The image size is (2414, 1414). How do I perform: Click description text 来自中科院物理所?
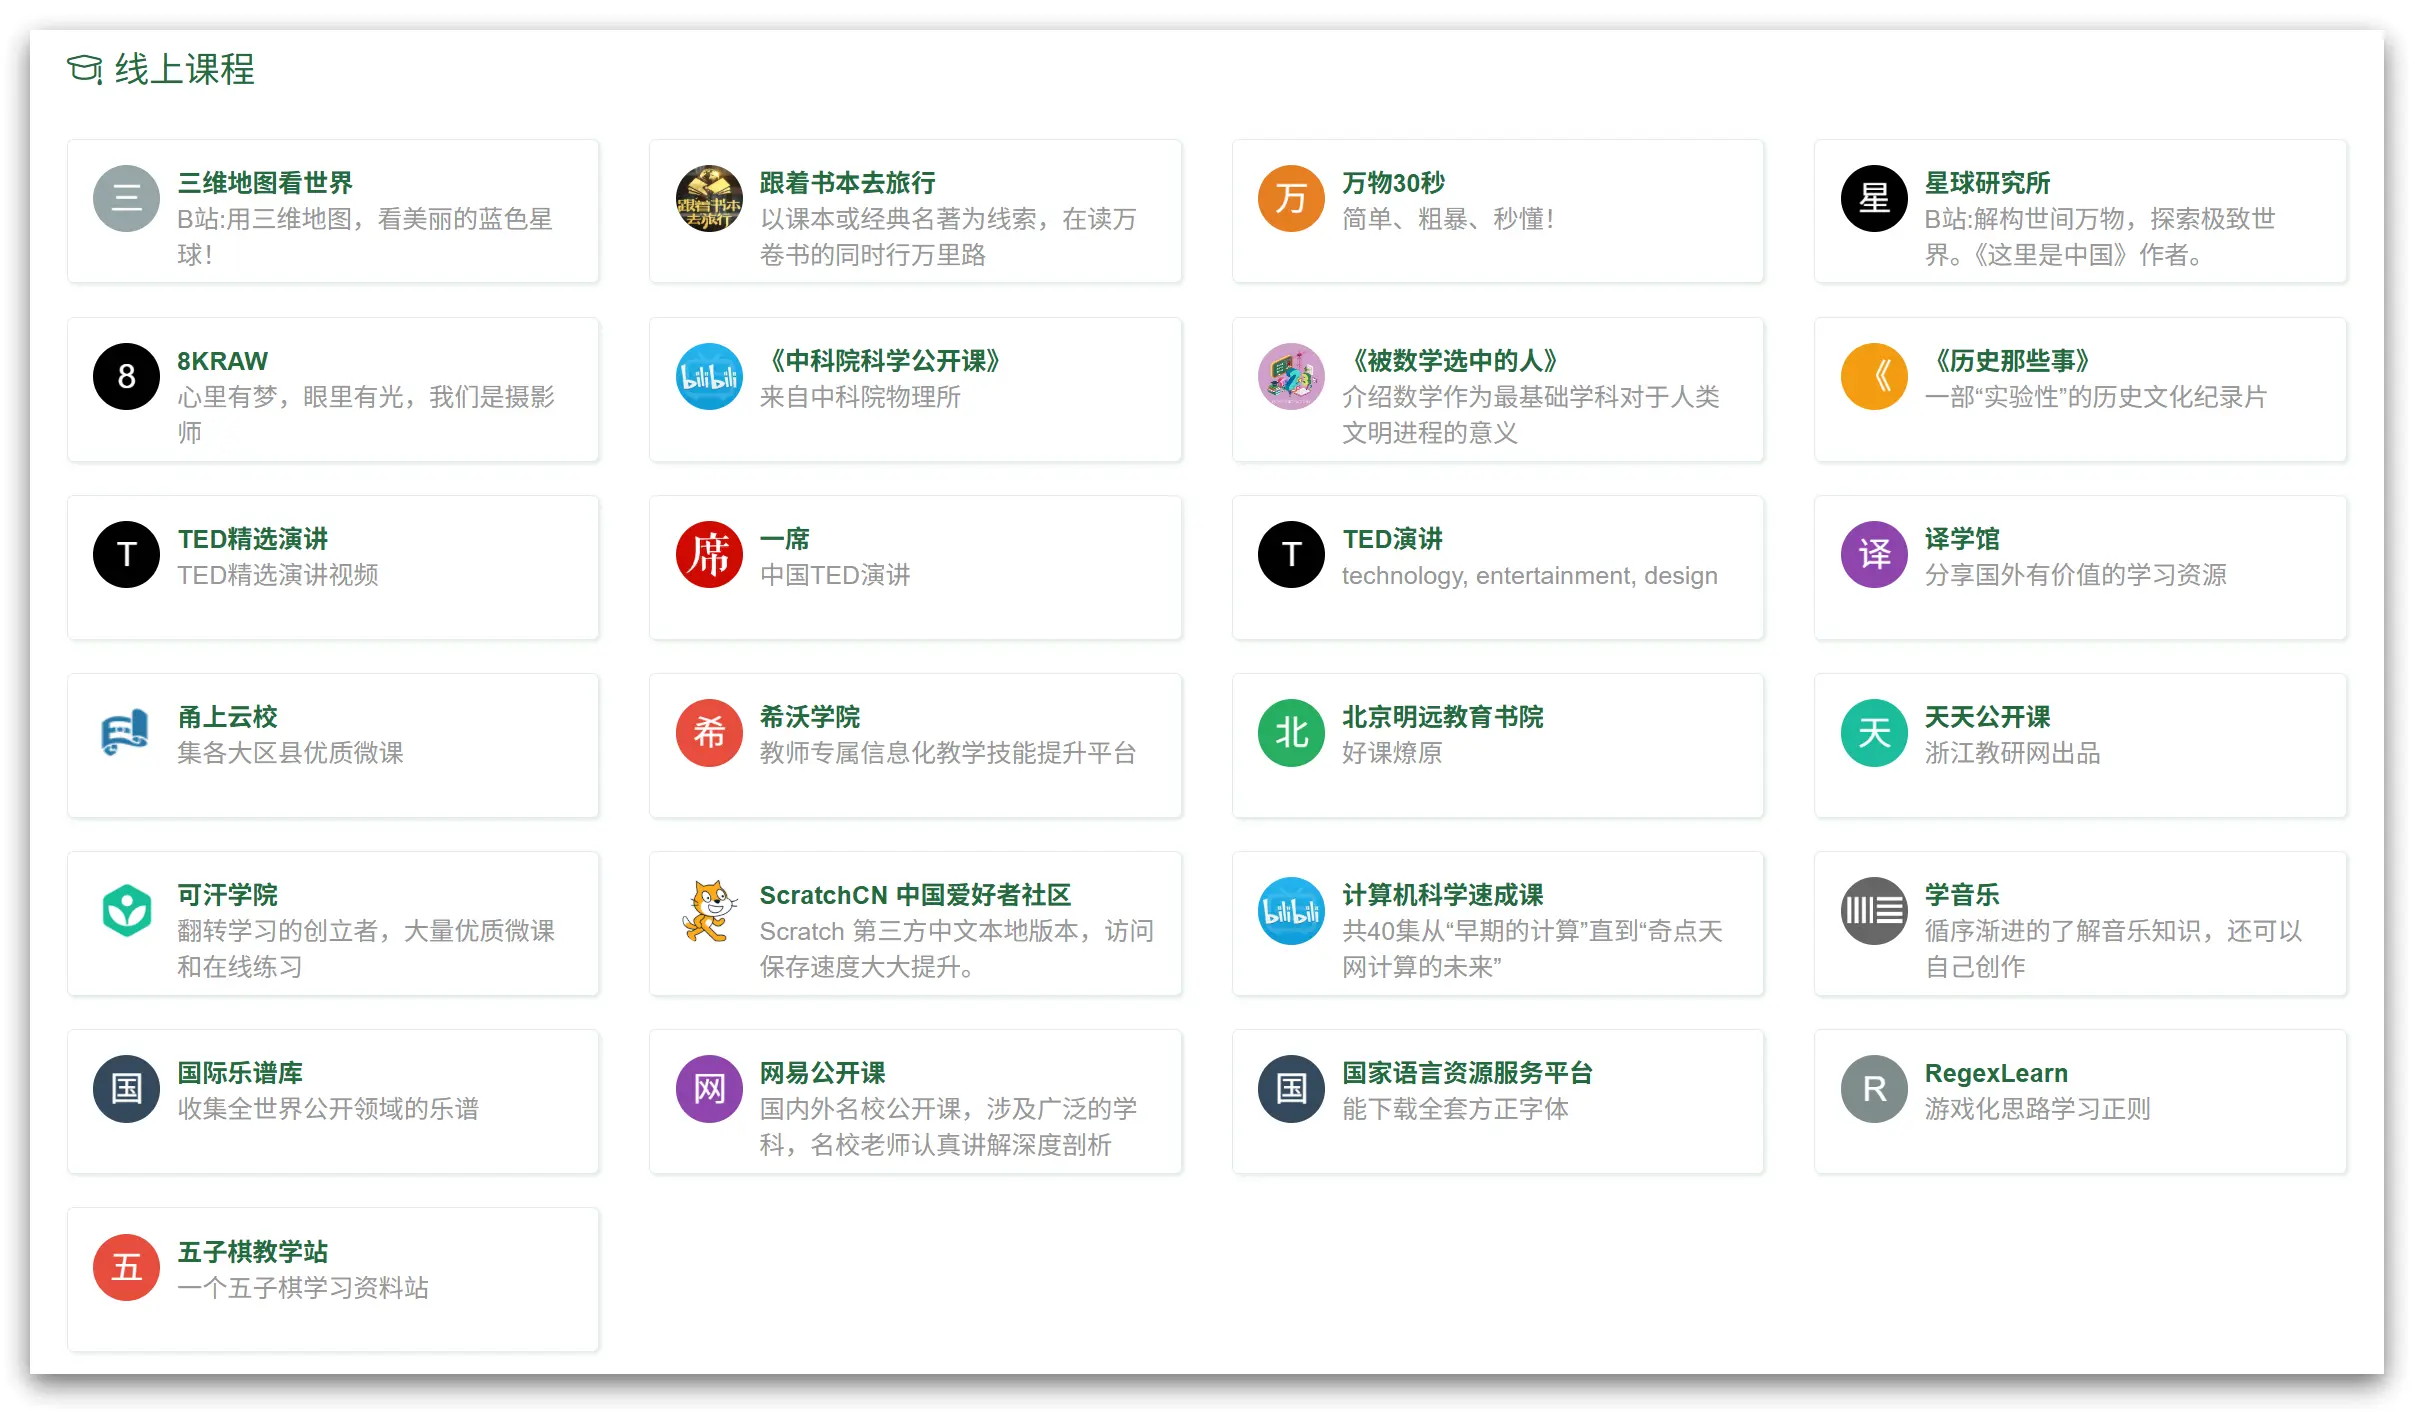tap(860, 397)
